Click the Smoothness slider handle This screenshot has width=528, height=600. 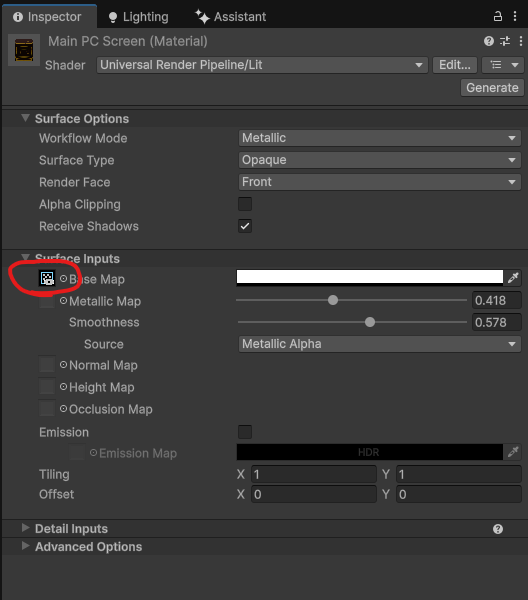[x=370, y=322]
